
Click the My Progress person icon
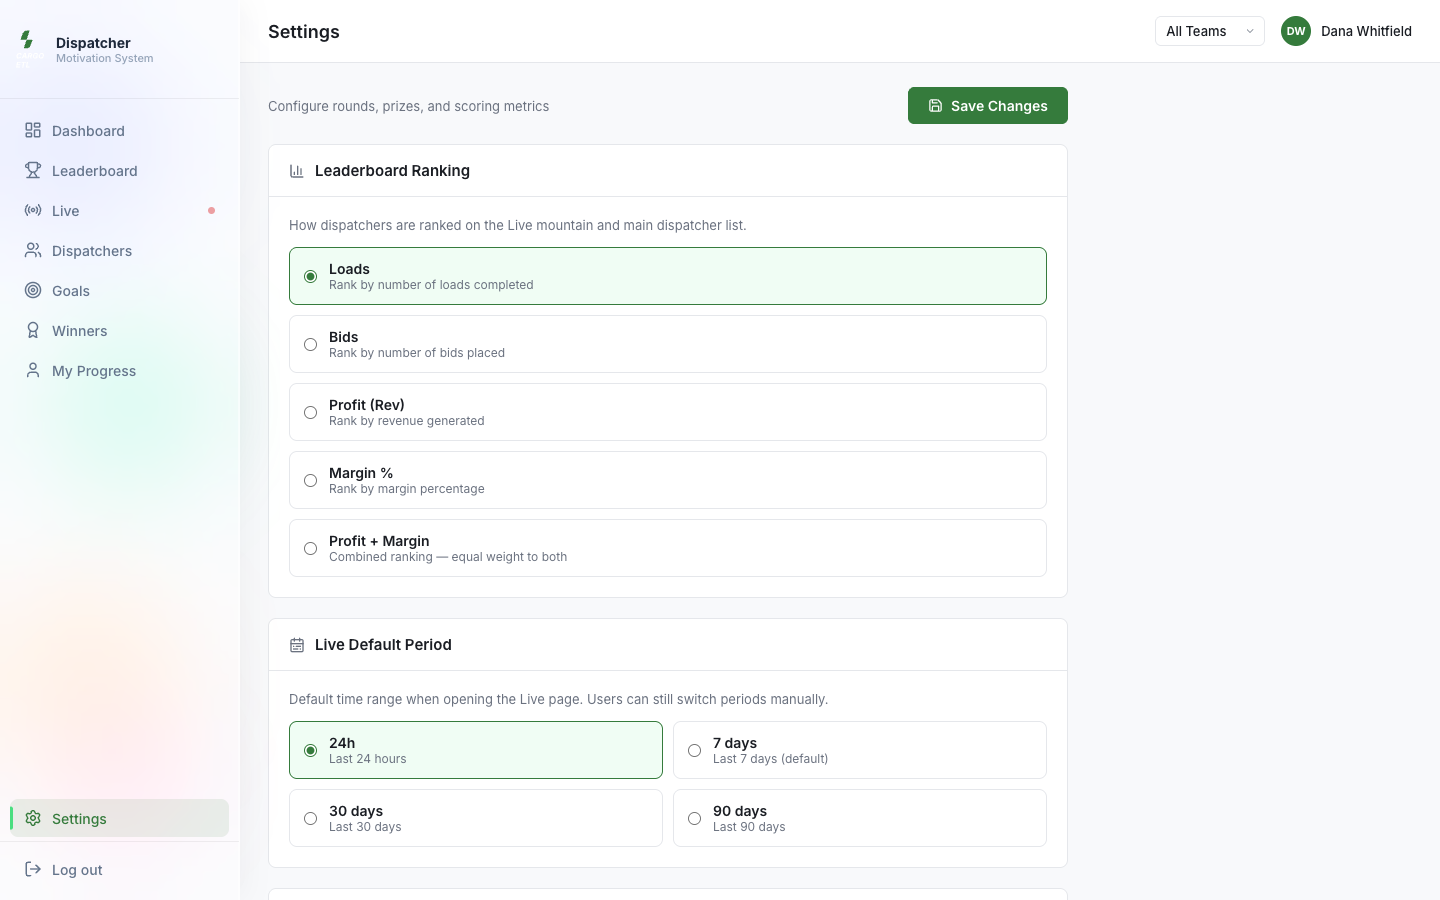point(33,370)
